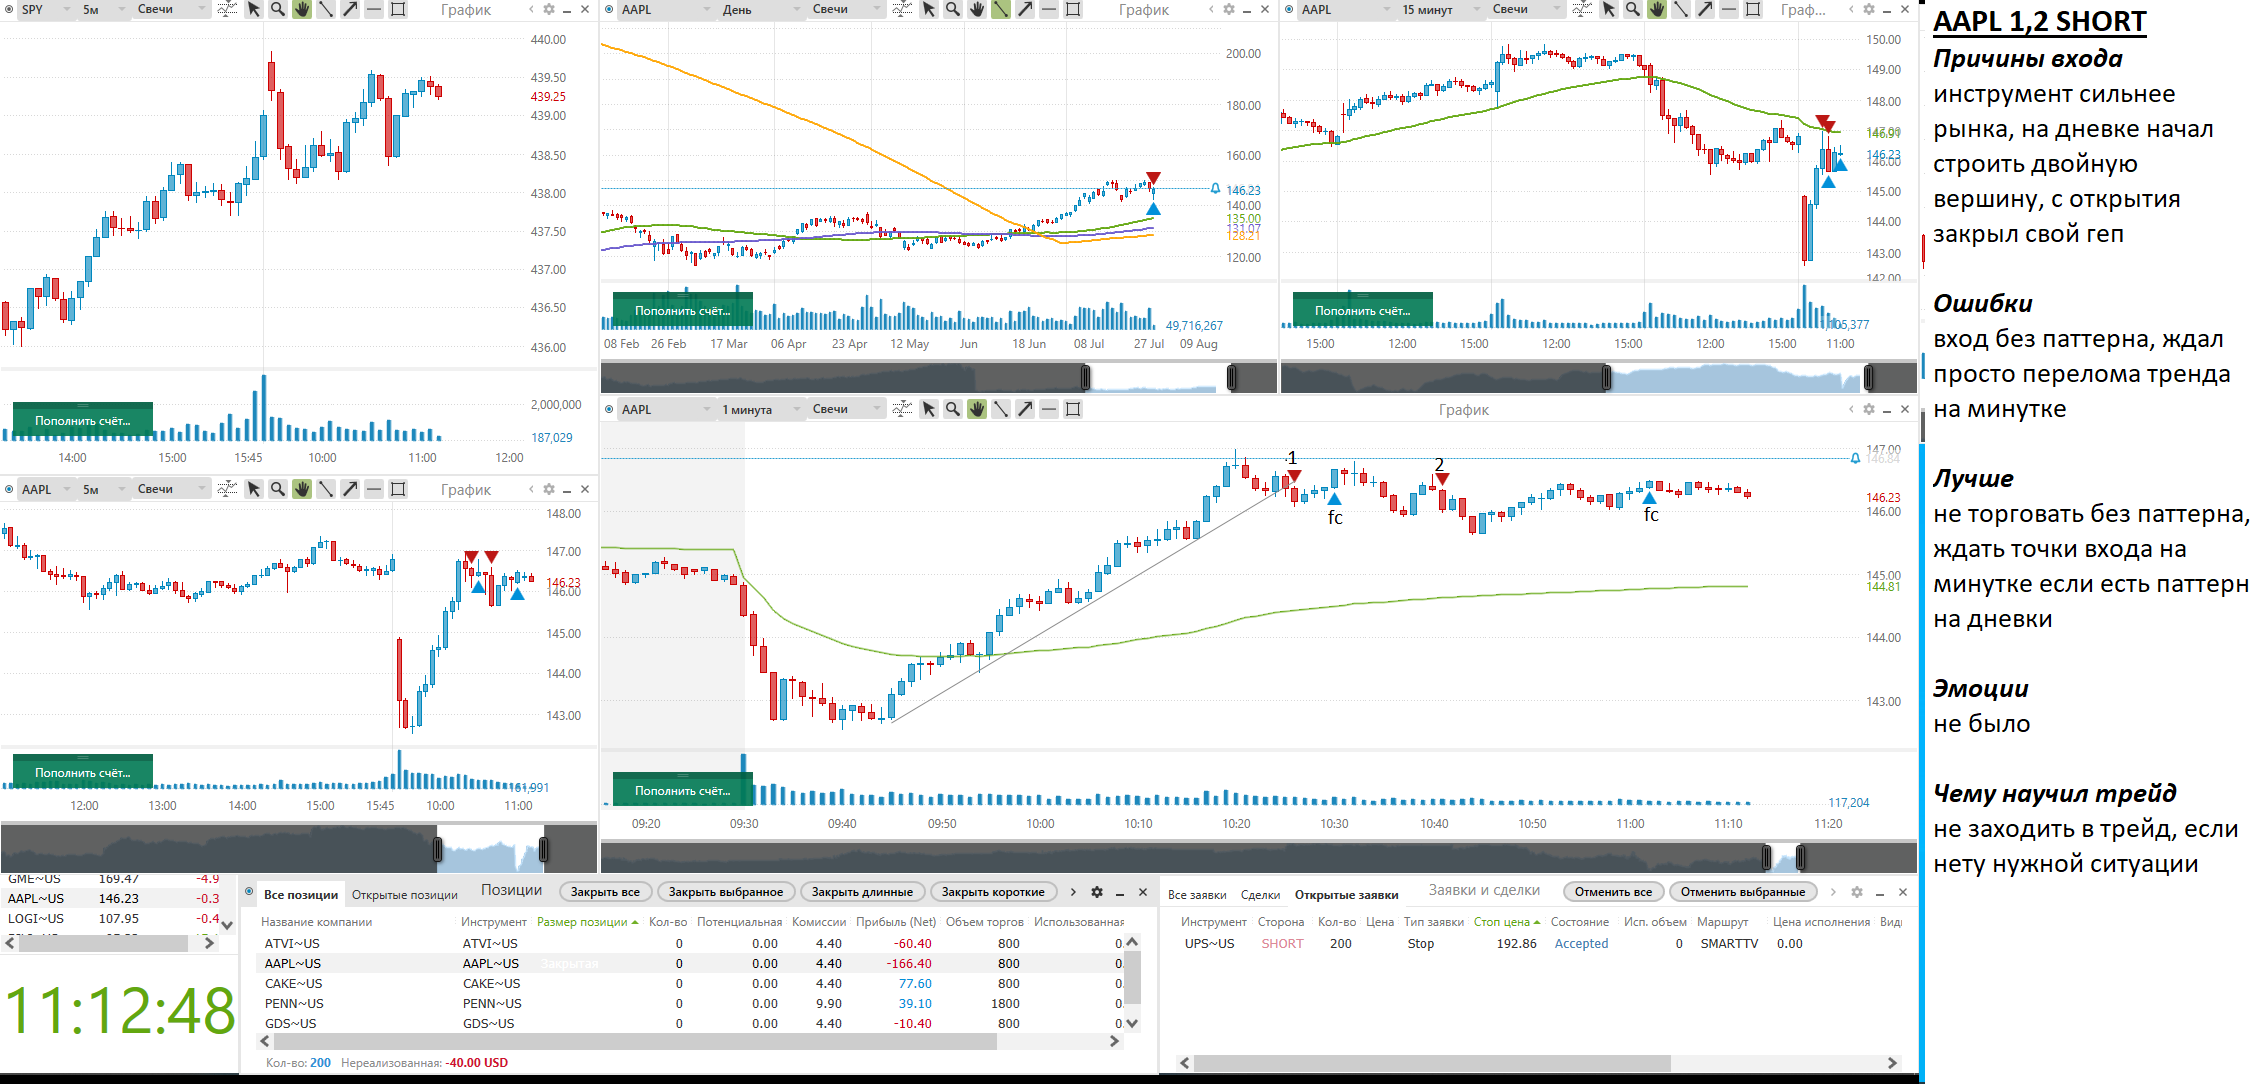
Task: Select rectangle tool in SPY chart
Action: tap(398, 9)
